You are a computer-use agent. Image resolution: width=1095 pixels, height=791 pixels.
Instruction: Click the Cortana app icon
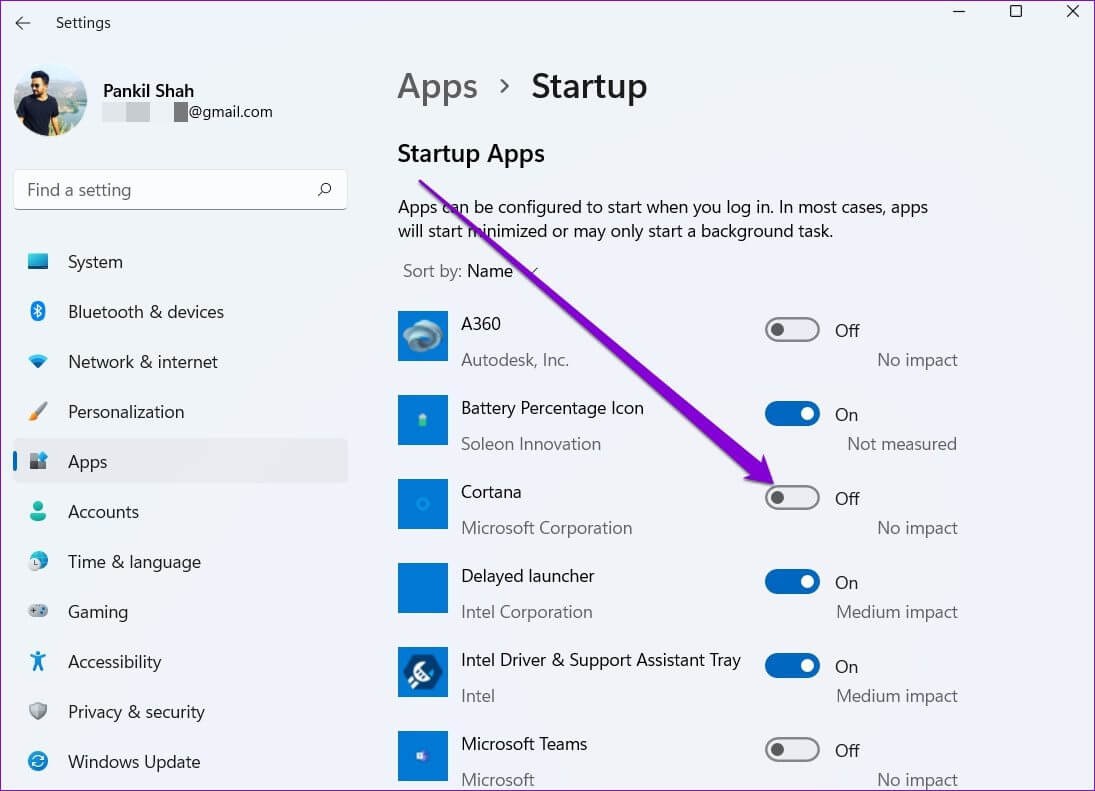422,503
